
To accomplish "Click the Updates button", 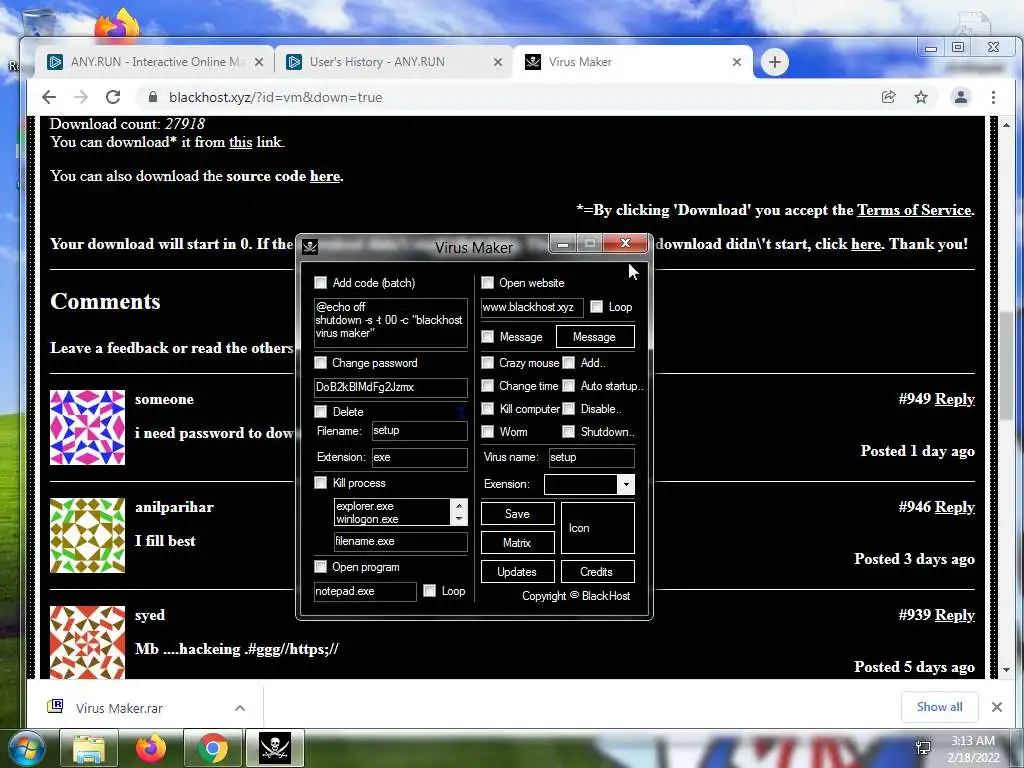I will [x=517, y=571].
